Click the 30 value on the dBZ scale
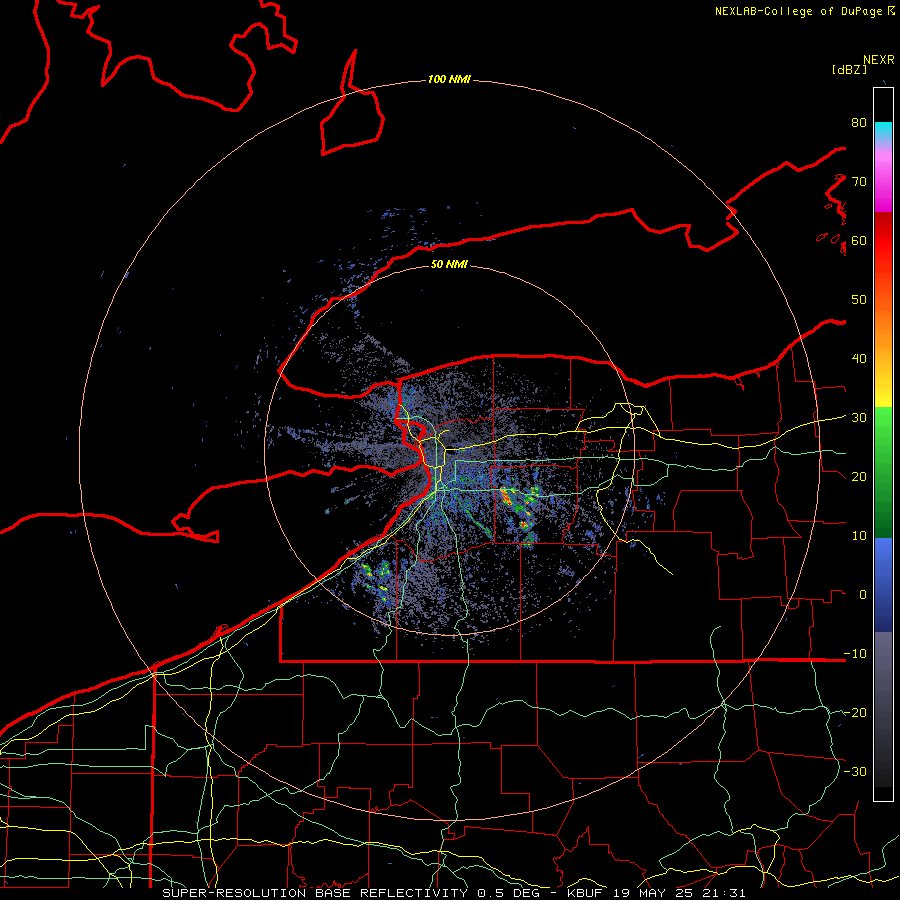 pyautogui.click(x=859, y=418)
